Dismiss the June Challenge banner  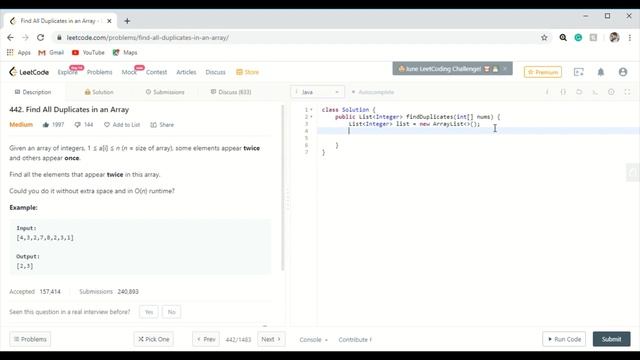click(x=505, y=69)
